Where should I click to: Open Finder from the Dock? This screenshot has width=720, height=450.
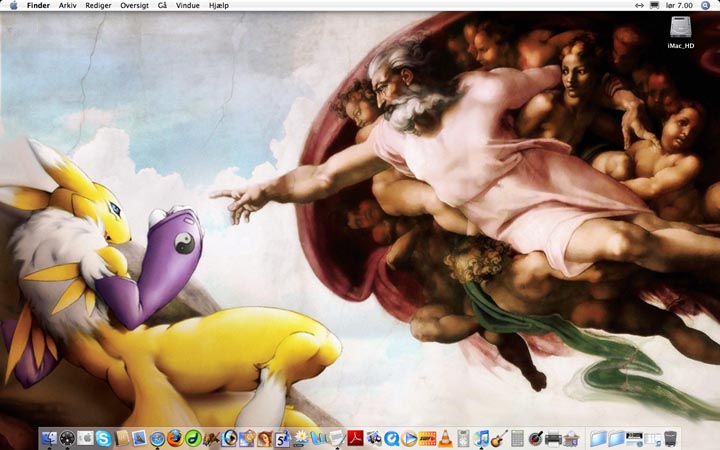pyautogui.click(x=50, y=438)
